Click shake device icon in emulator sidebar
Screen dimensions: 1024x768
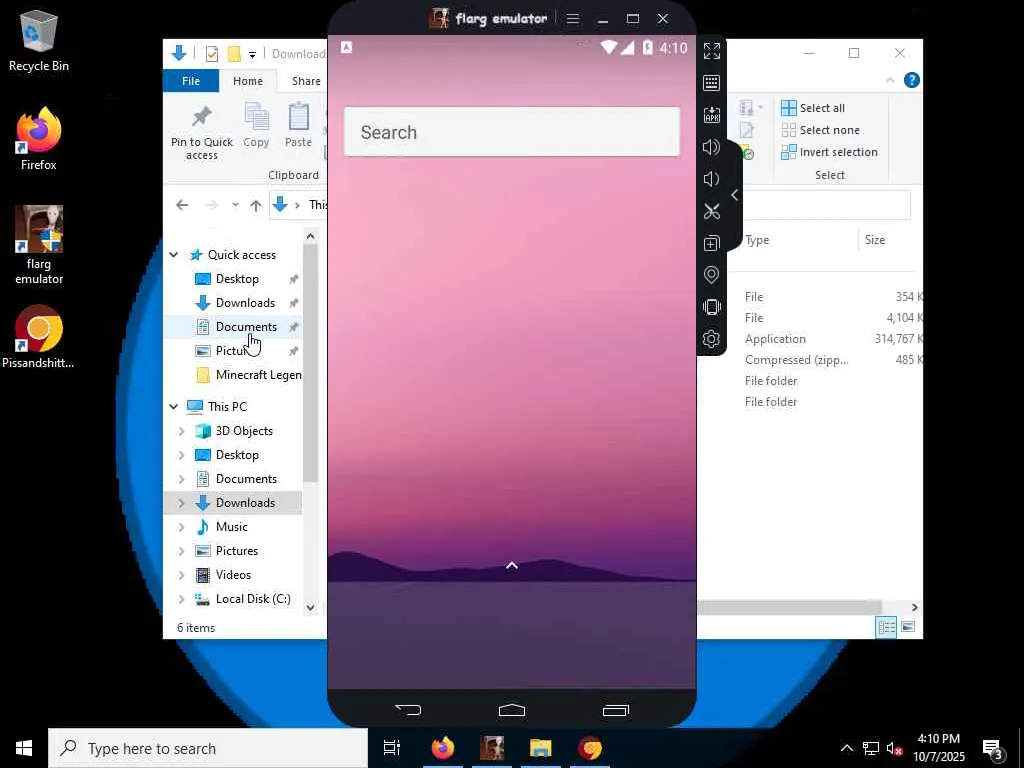(x=711, y=307)
